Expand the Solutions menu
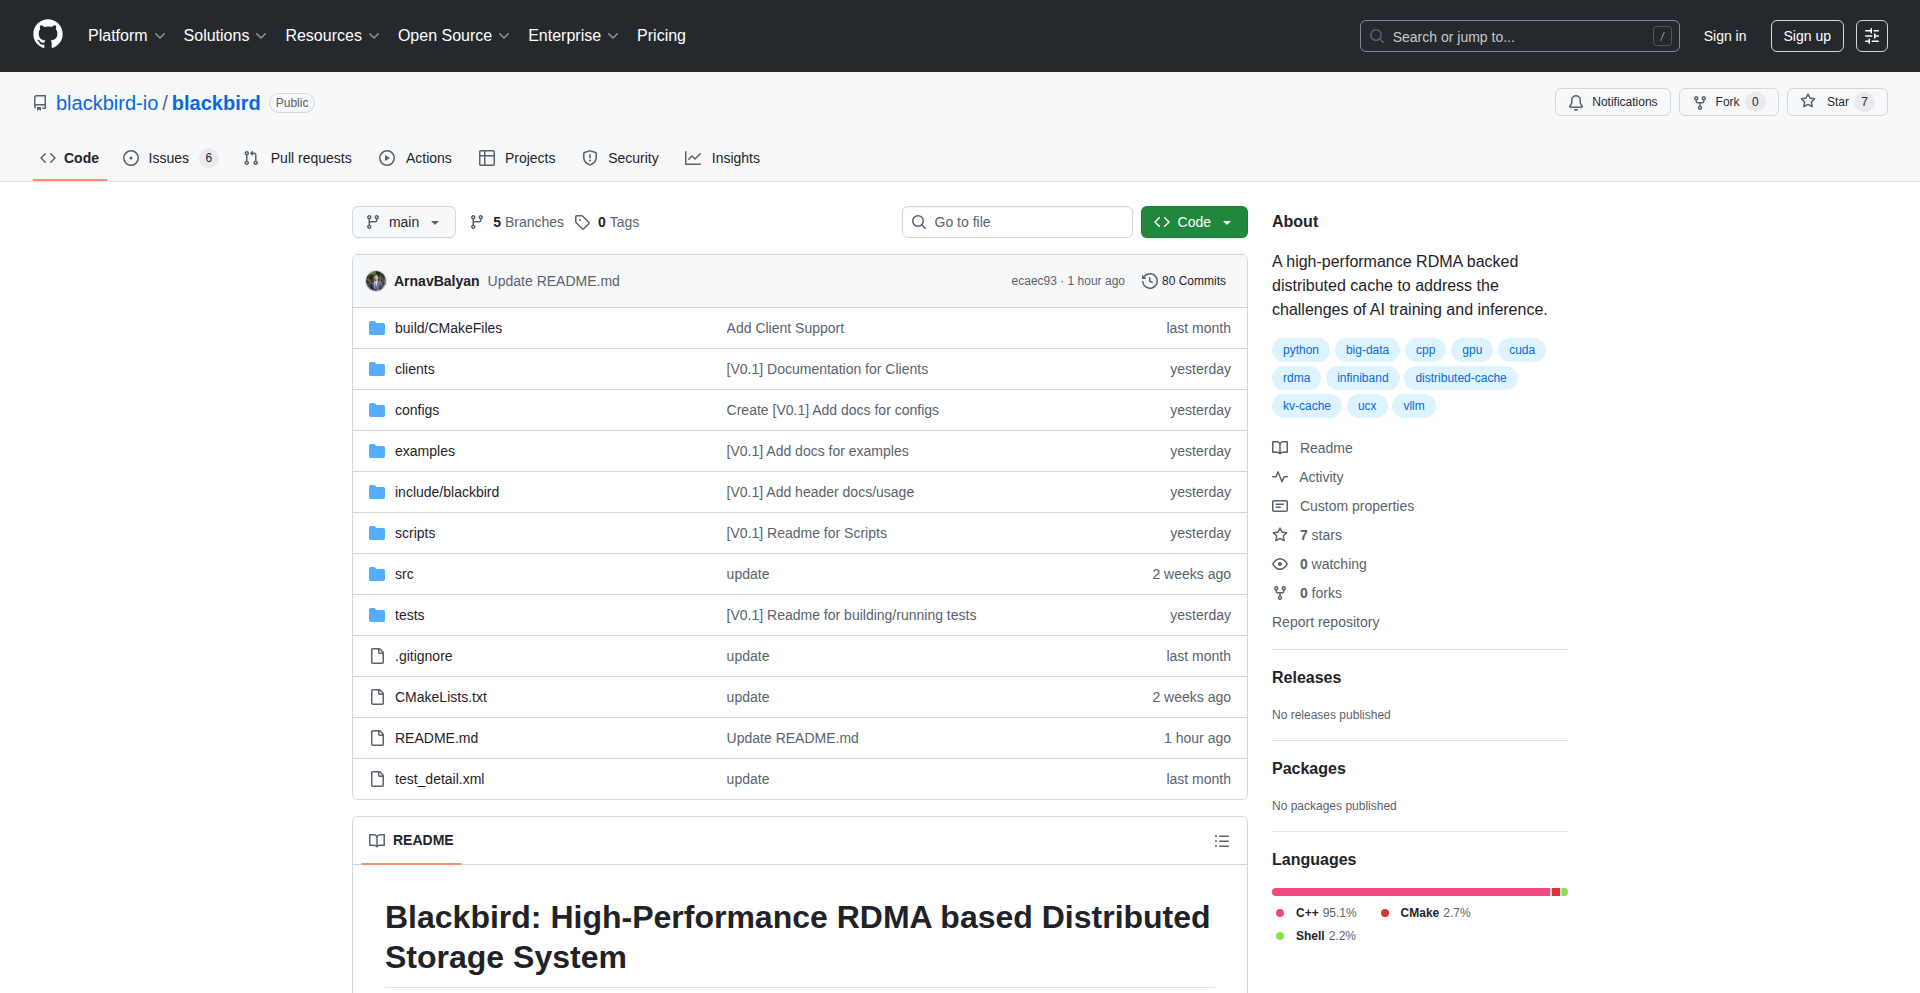The width and height of the screenshot is (1920, 993). (x=225, y=35)
